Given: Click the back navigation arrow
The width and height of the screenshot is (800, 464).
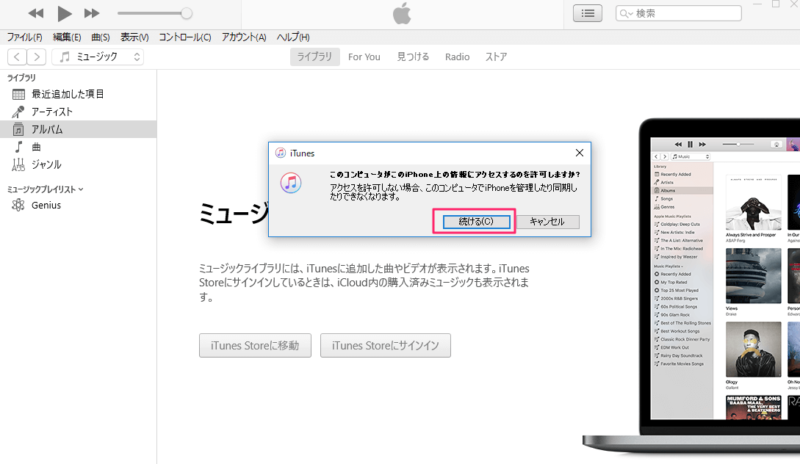Looking at the screenshot, I should pyautogui.click(x=17, y=57).
